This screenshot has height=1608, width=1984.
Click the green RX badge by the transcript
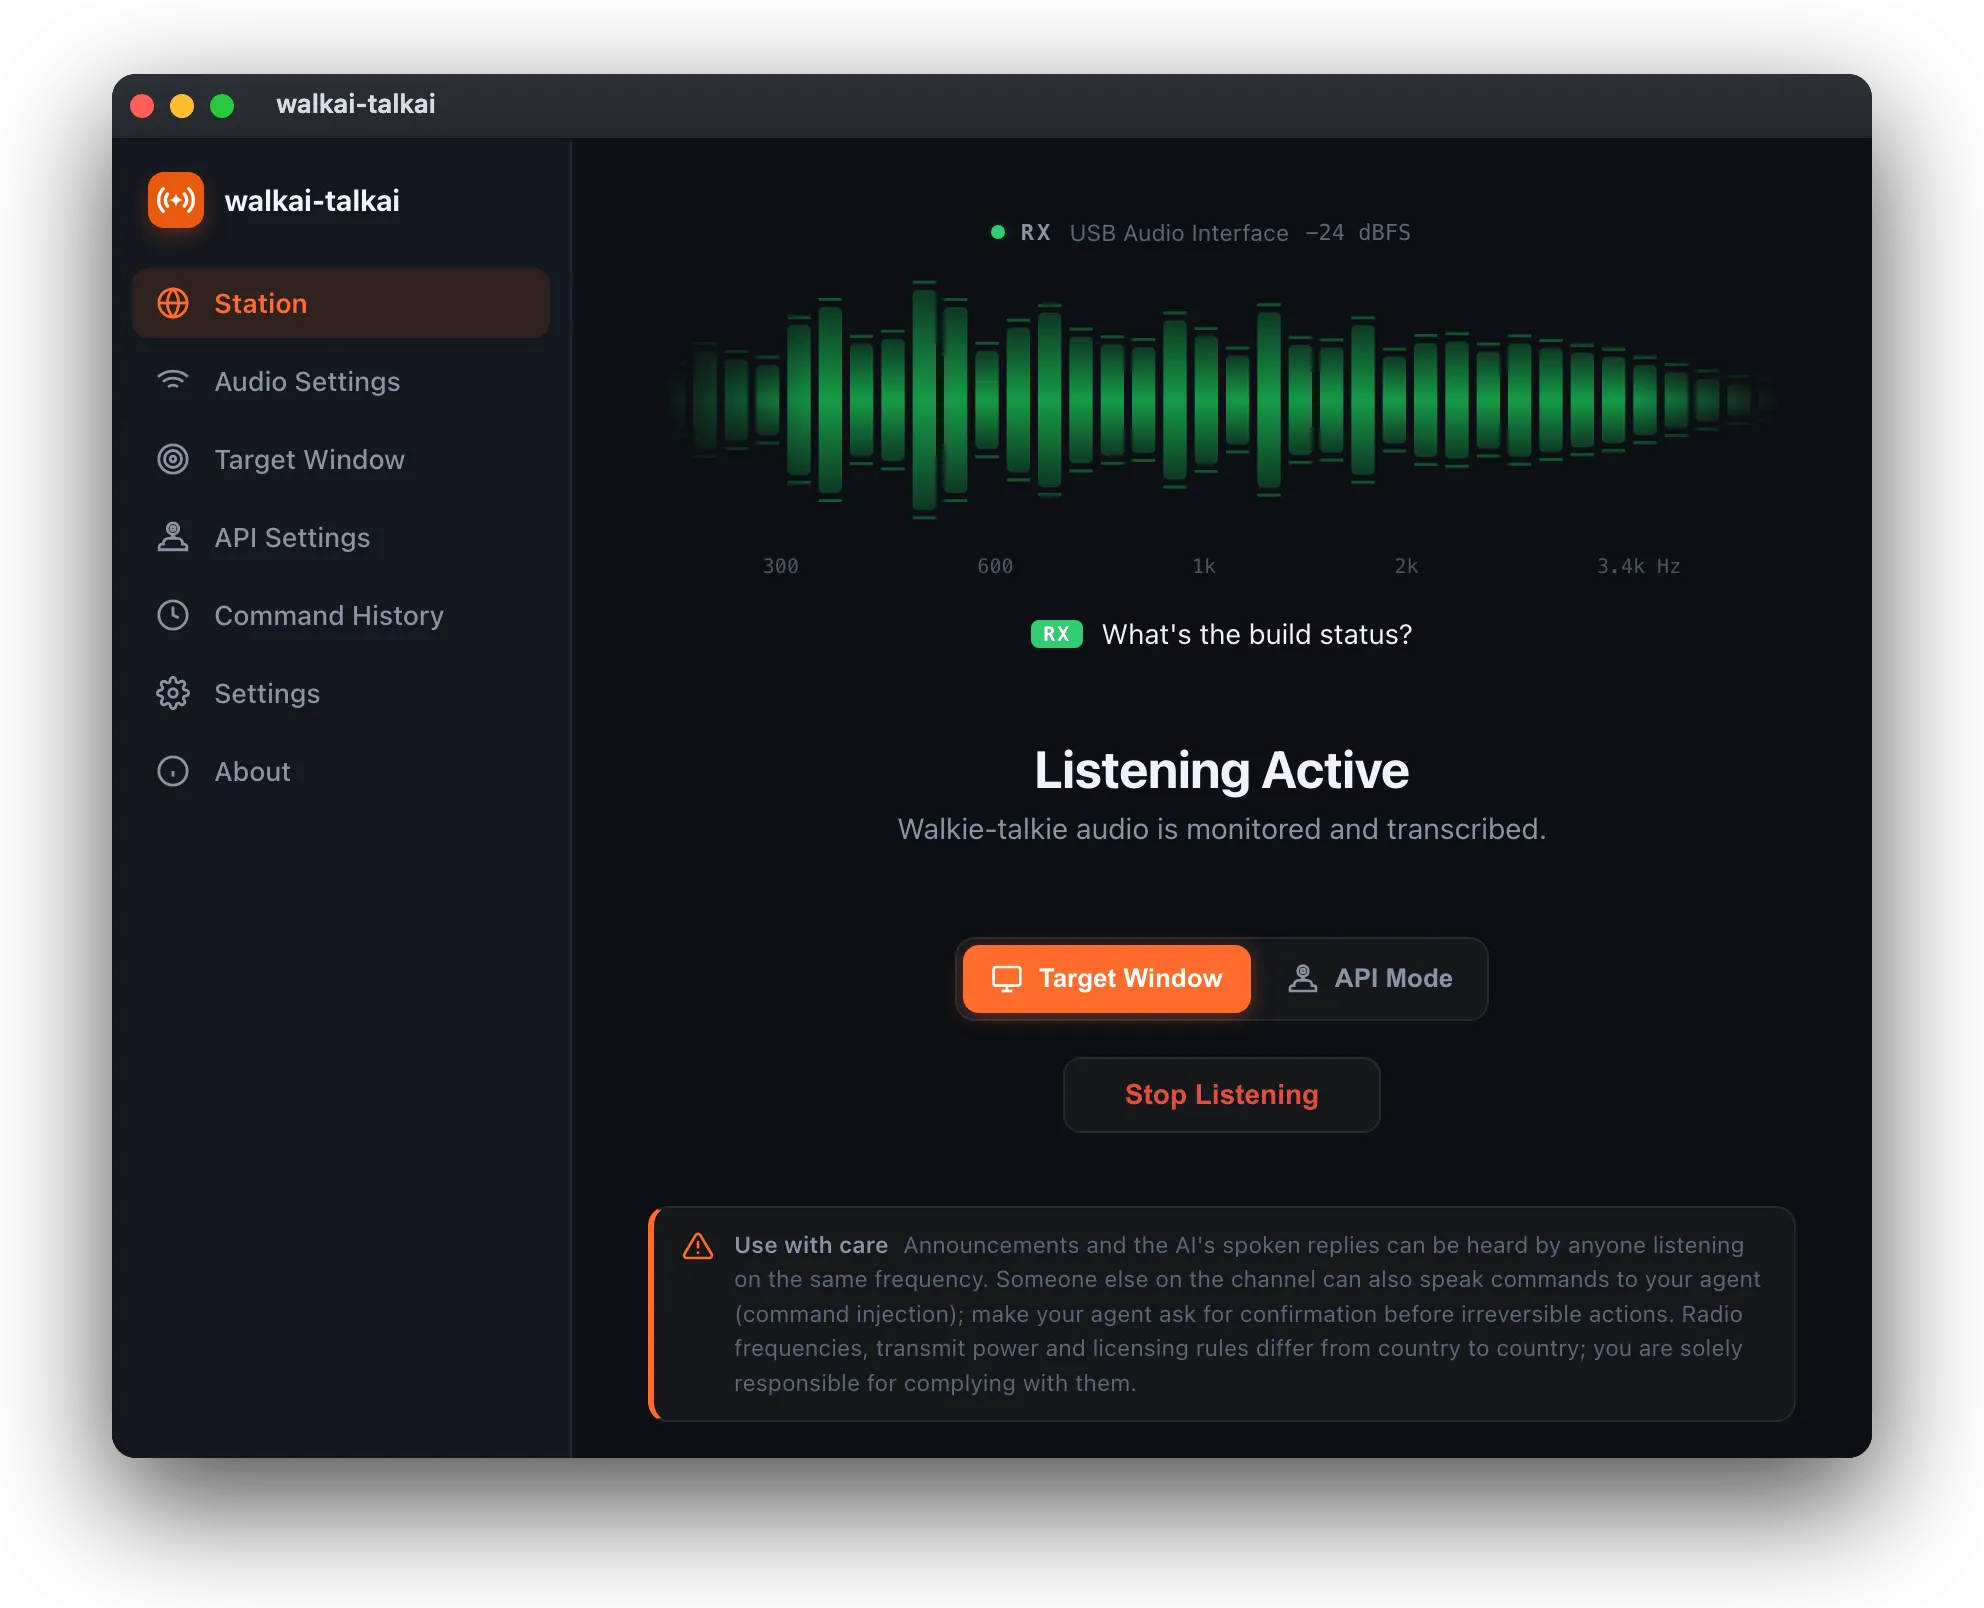point(1056,634)
